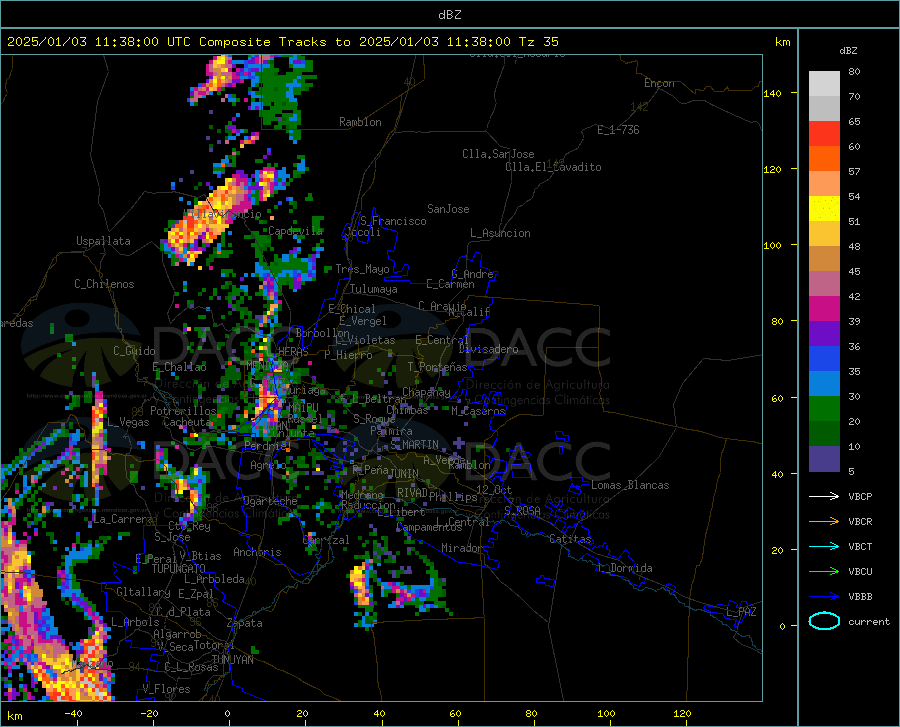Screen dimensions: 900x727
Task: Click the E_Challao map label
Action: tap(179, 367)
